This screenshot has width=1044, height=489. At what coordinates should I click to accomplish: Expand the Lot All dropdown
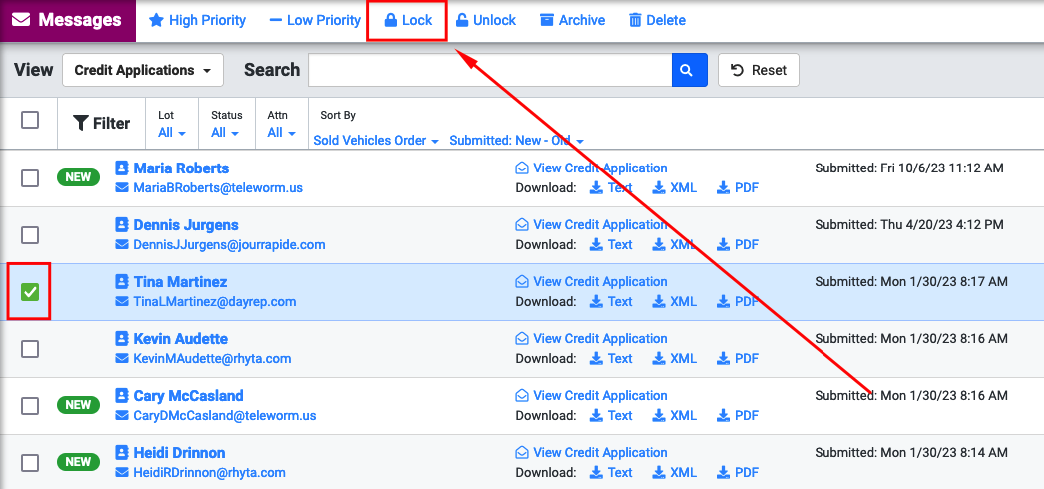(172, 133)
